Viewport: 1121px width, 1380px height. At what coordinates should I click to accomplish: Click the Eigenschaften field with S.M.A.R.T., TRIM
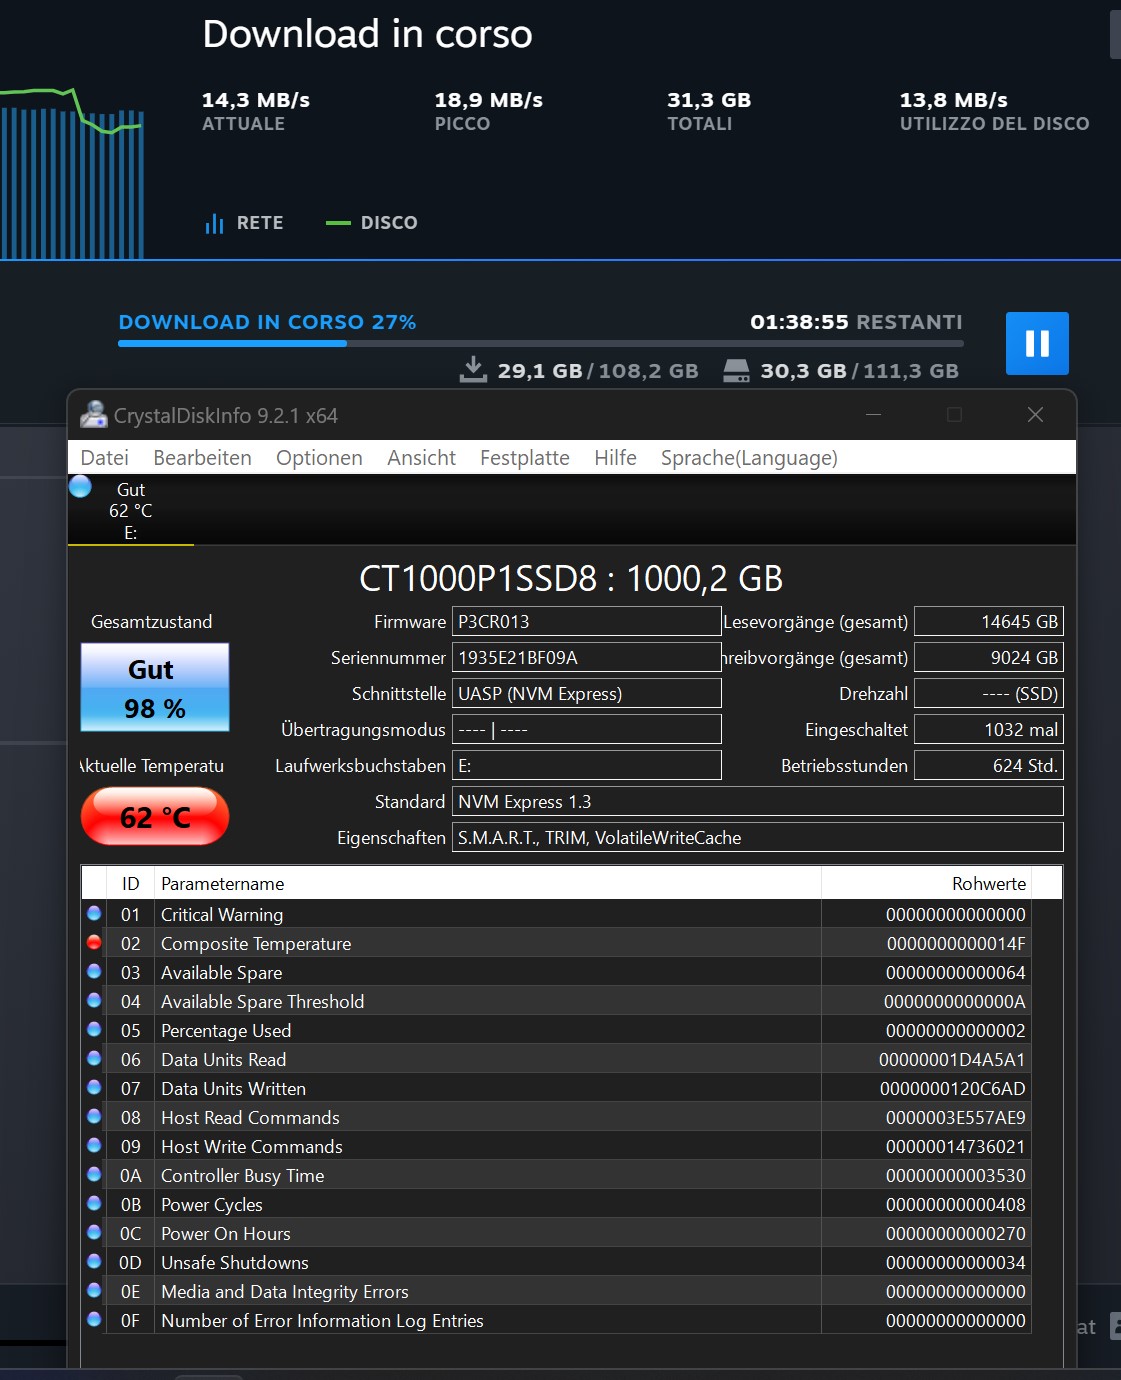757,837
